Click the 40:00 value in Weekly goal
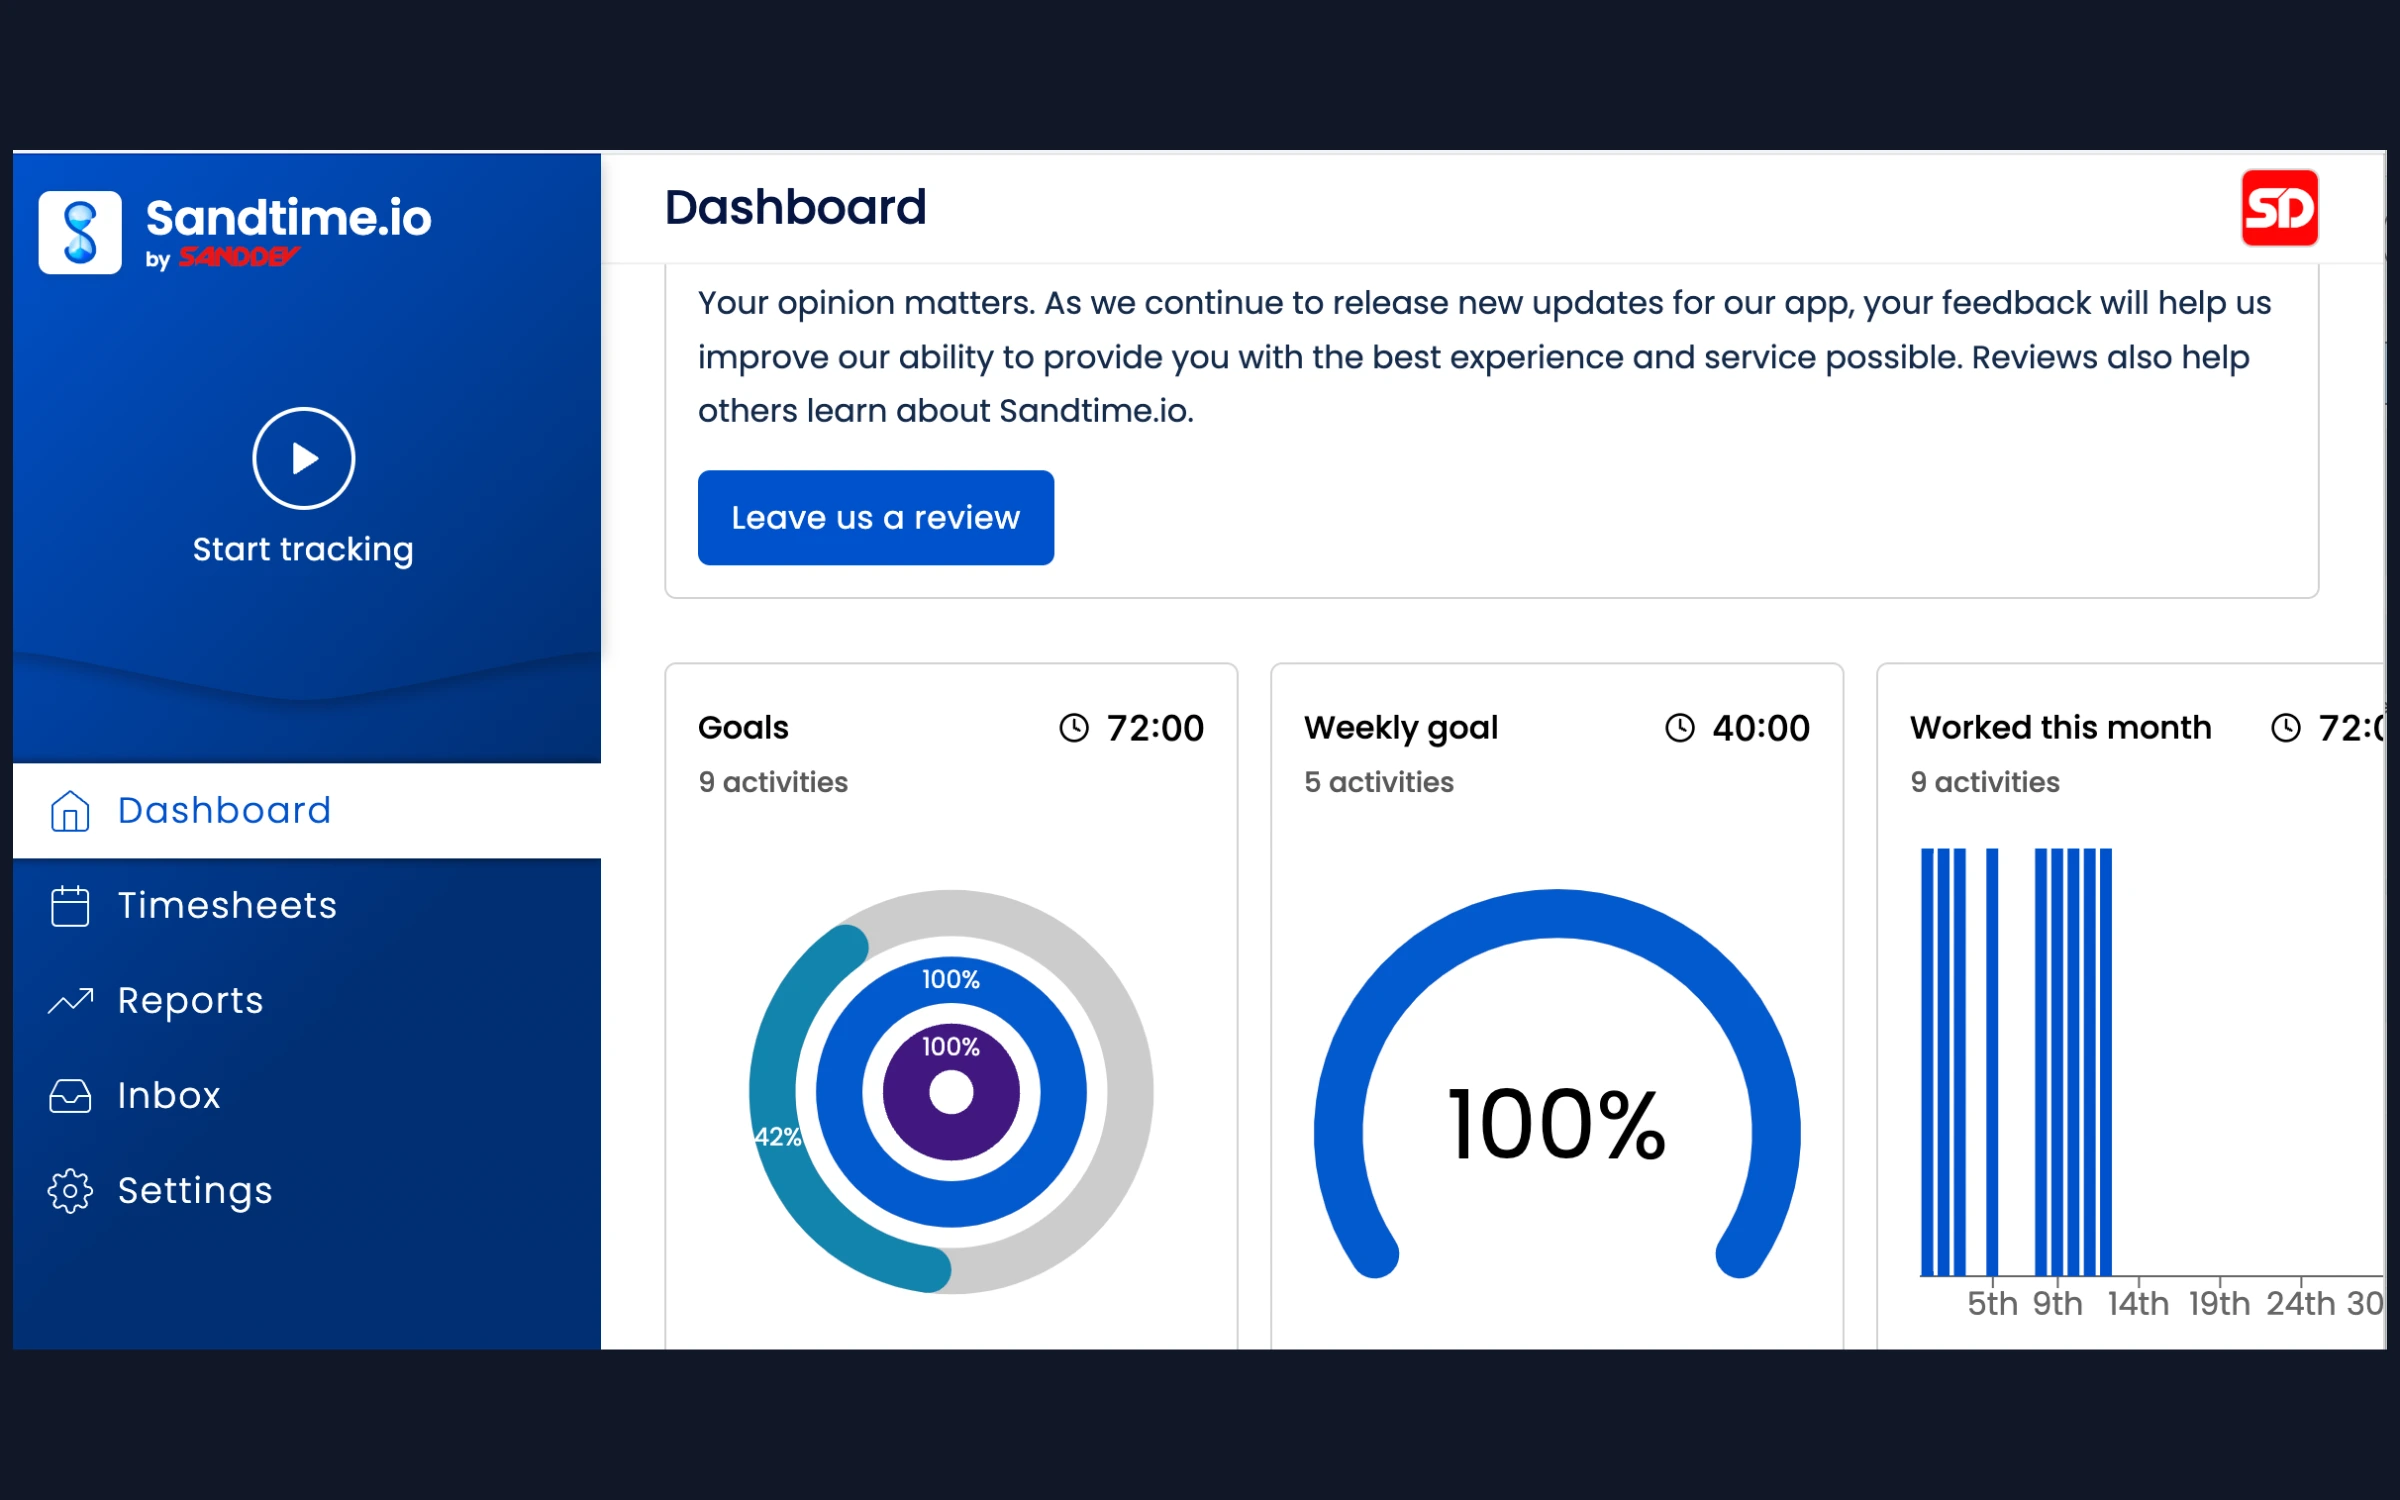Viewport: 2400px width, 1500px height. (x=1761, y=728)
